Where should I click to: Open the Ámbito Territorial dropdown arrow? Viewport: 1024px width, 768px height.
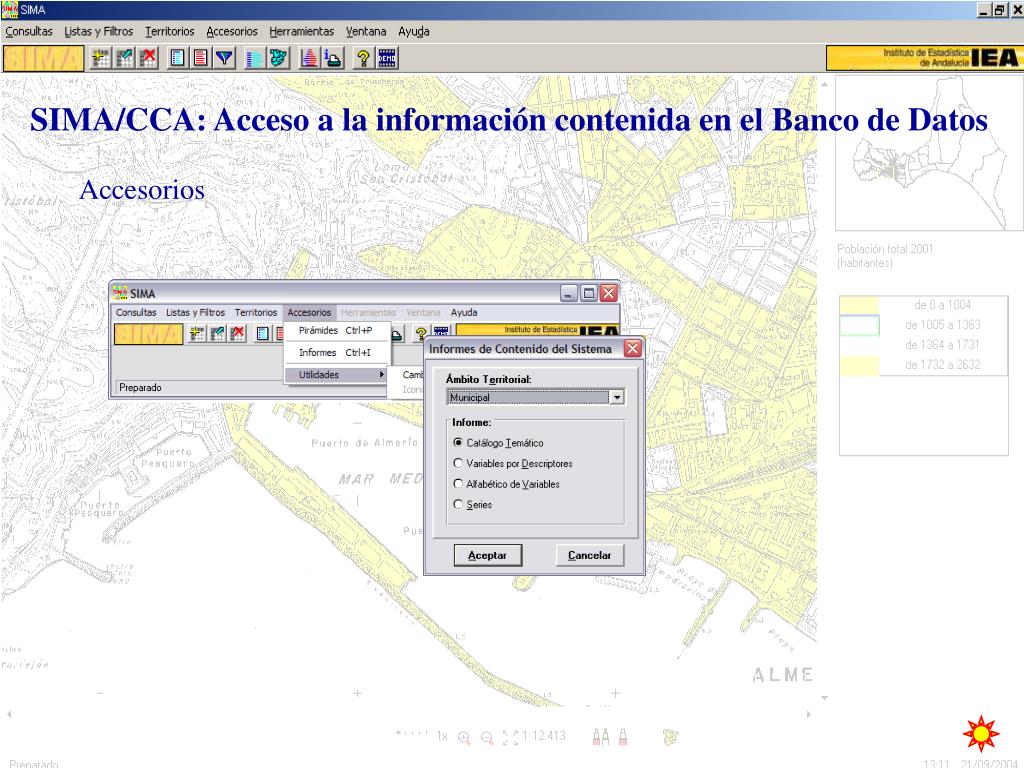point(616,397)
